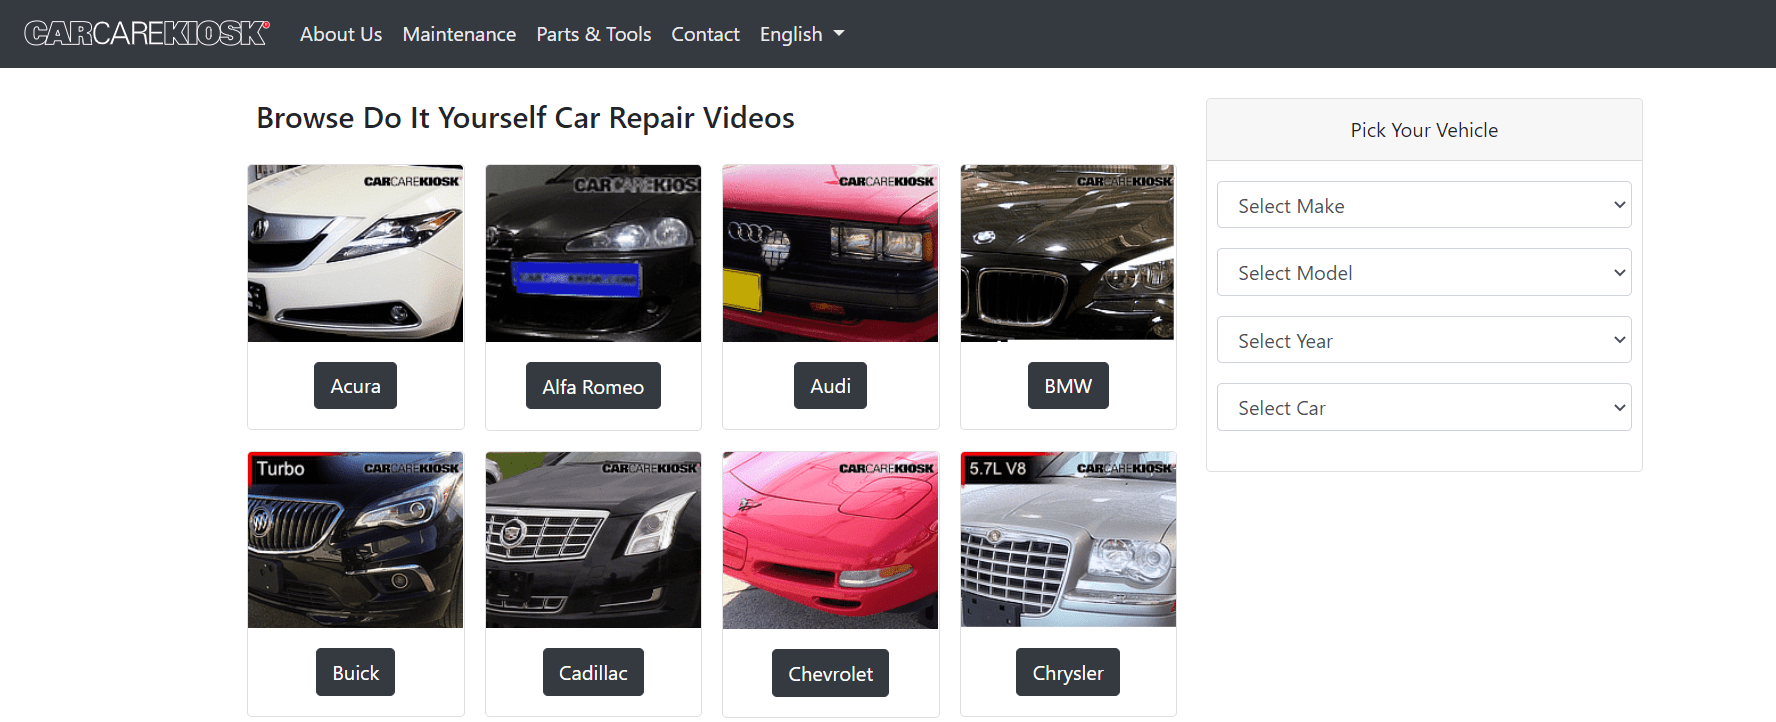Image resolution: width=1776 pixels, height=722 pixels.
Task: Click the Chevrolet button
Action: click(830, 673)
